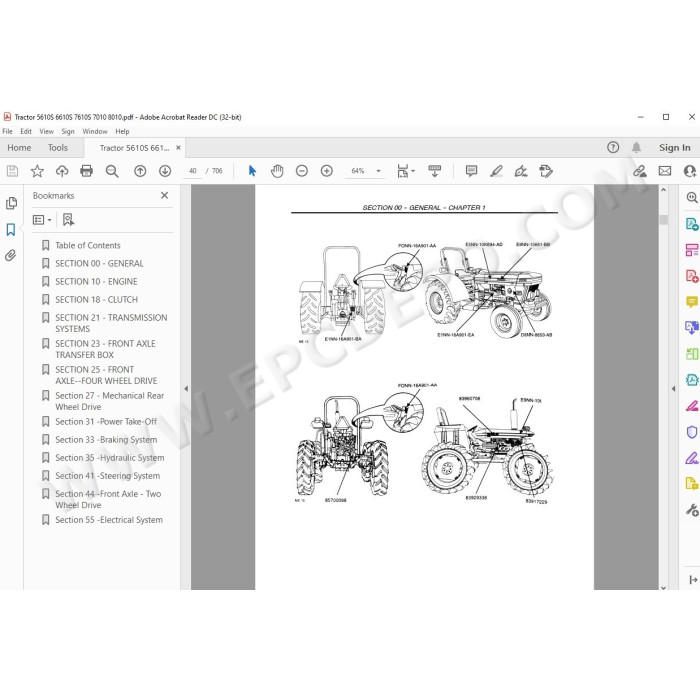Open the fit page options icon

point(405,171)
